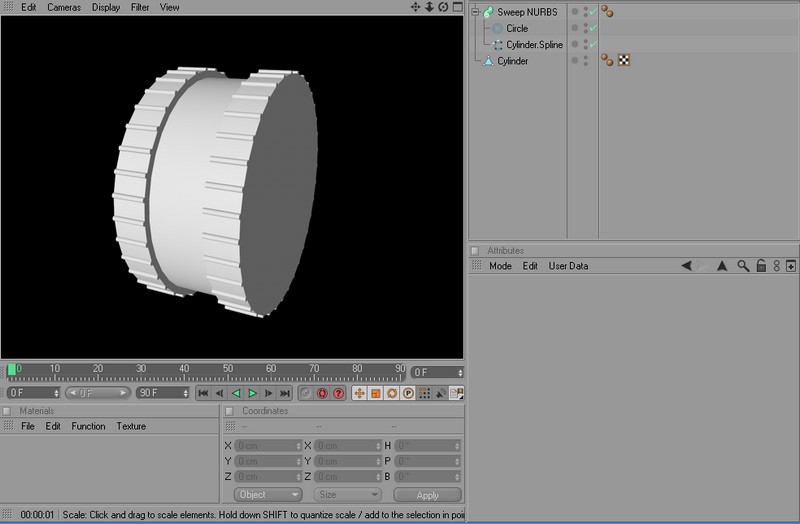Select Cylinder.Spline object
The width and height of the screenshot is (800, 524).
(x=534, y=44)
